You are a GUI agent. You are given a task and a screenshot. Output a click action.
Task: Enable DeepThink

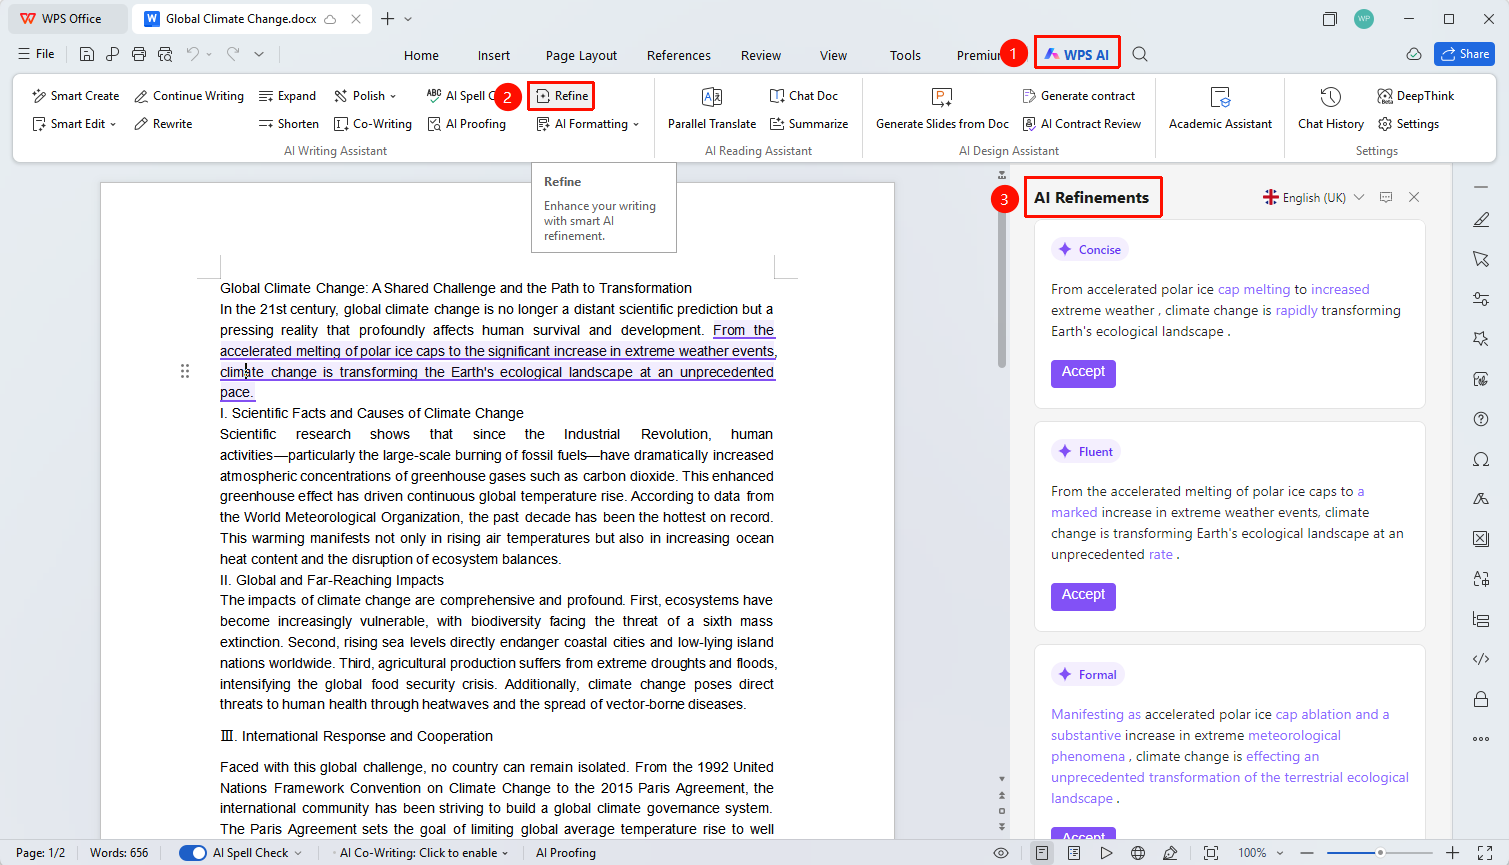pos(1416,96)
